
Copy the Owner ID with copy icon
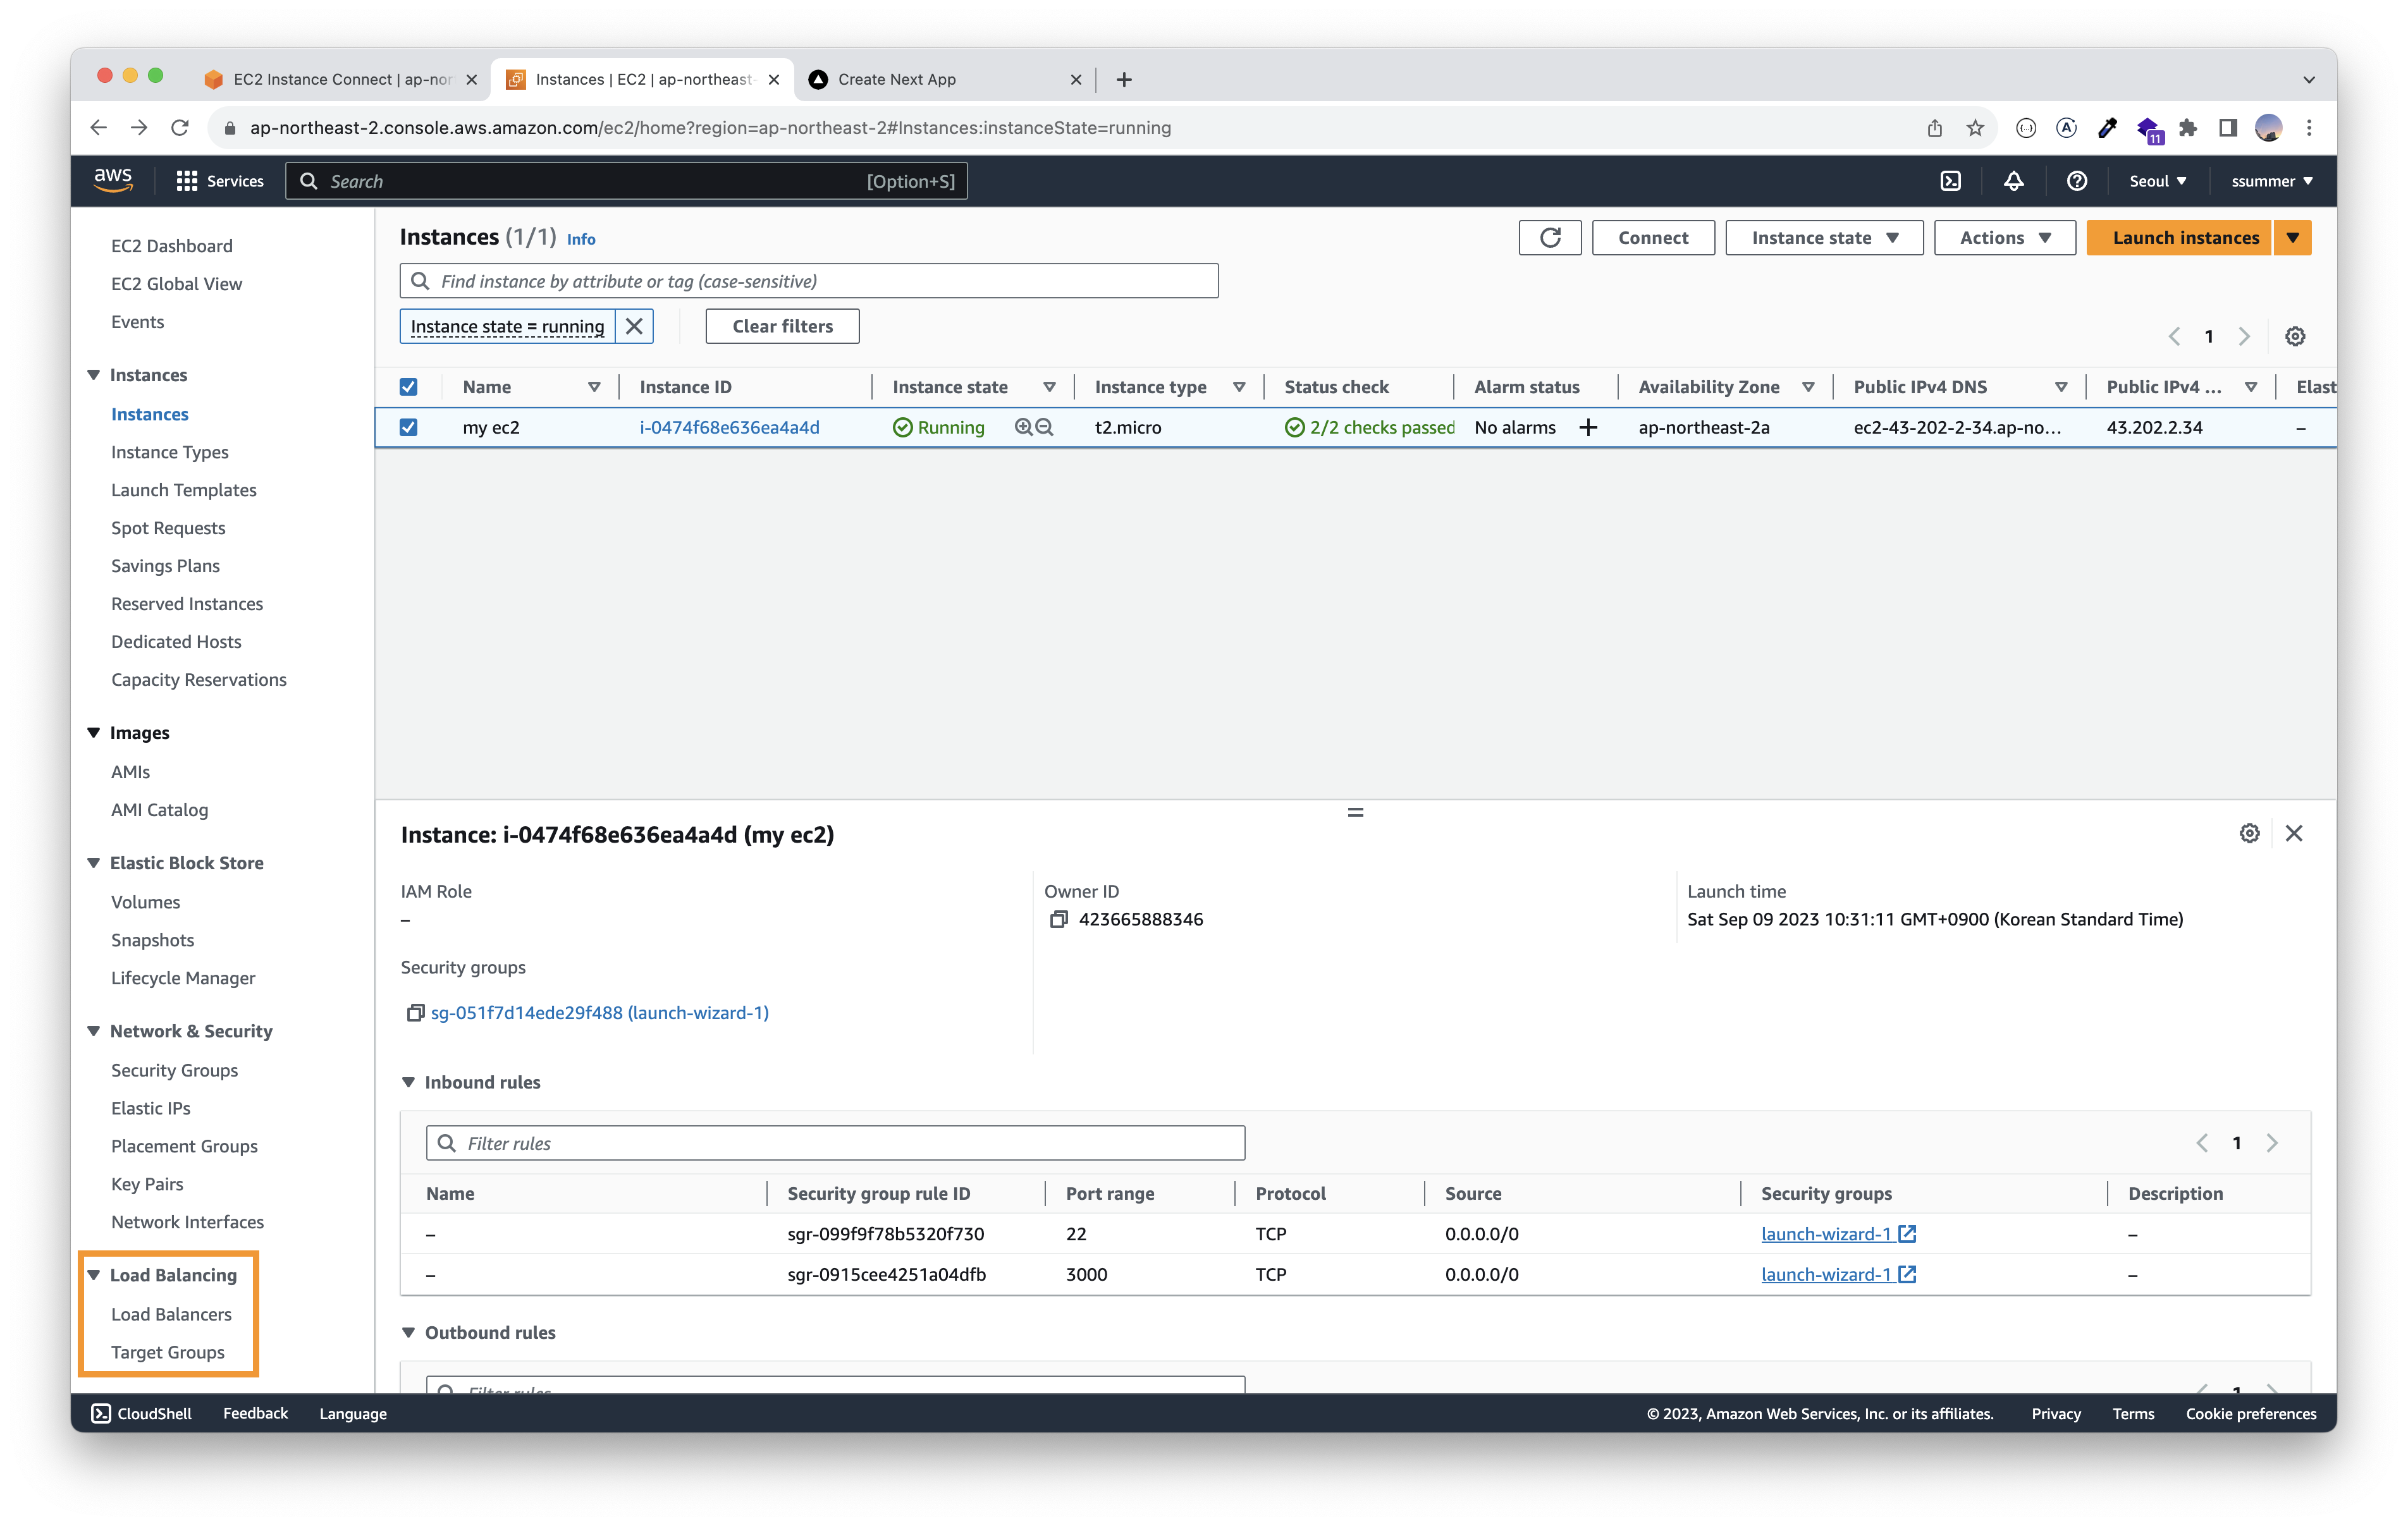(x=1058, y=919)
